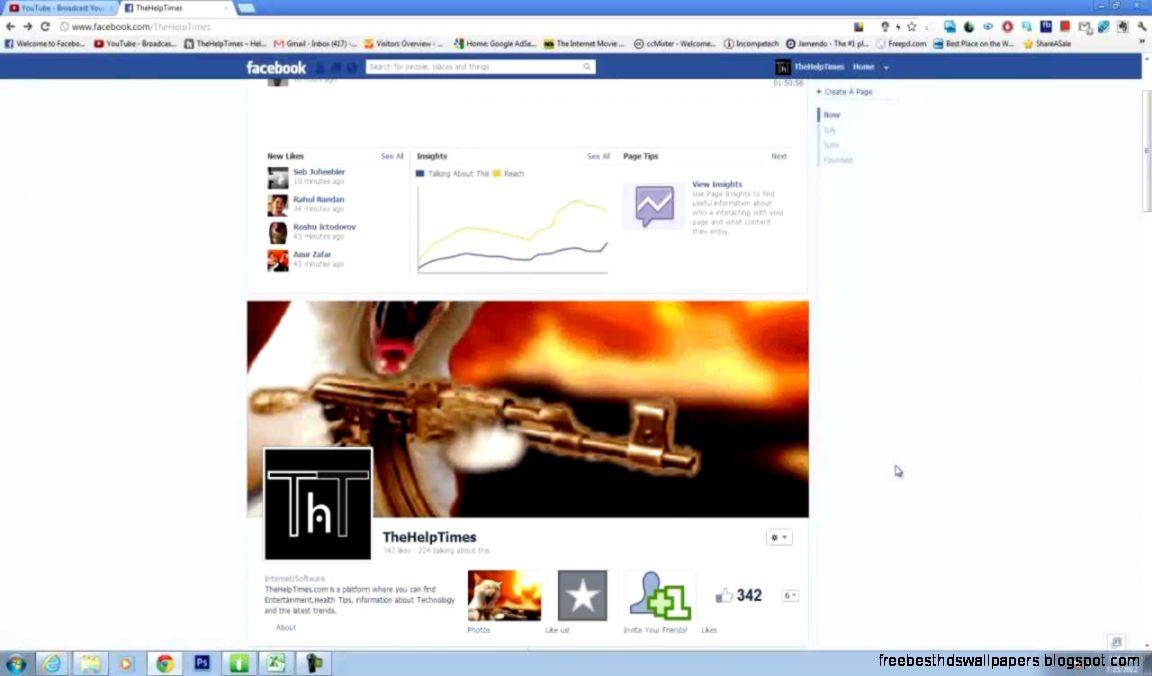Click the vertical page scrollbar thumb
Screen dimensions: 1152x676
(1146, 151)
